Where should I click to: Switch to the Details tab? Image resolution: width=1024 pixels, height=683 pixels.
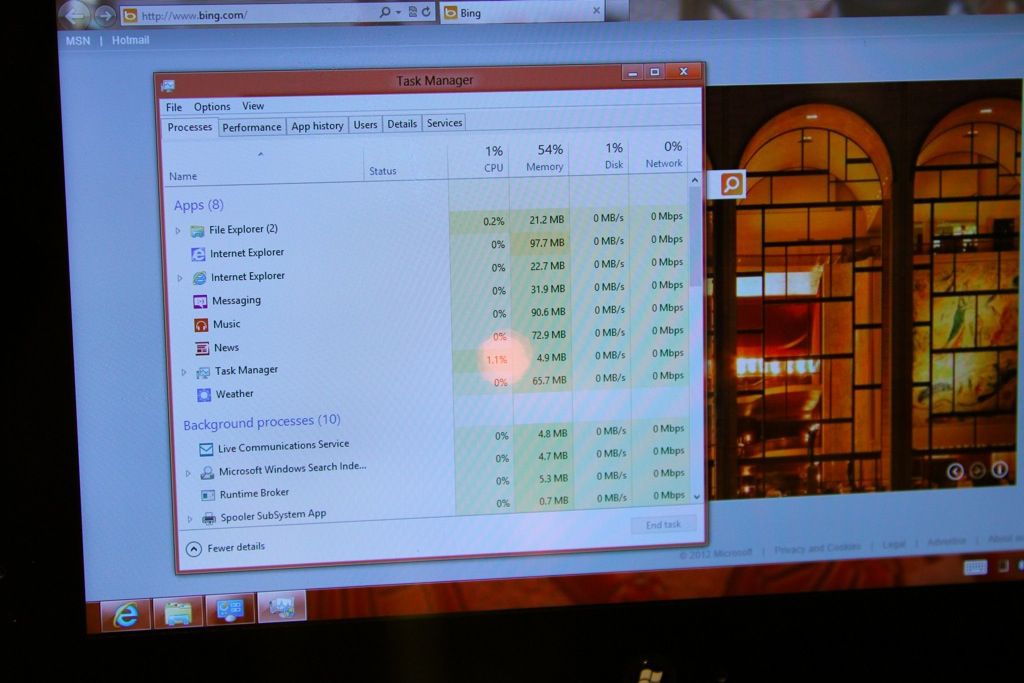pos(402,124)
